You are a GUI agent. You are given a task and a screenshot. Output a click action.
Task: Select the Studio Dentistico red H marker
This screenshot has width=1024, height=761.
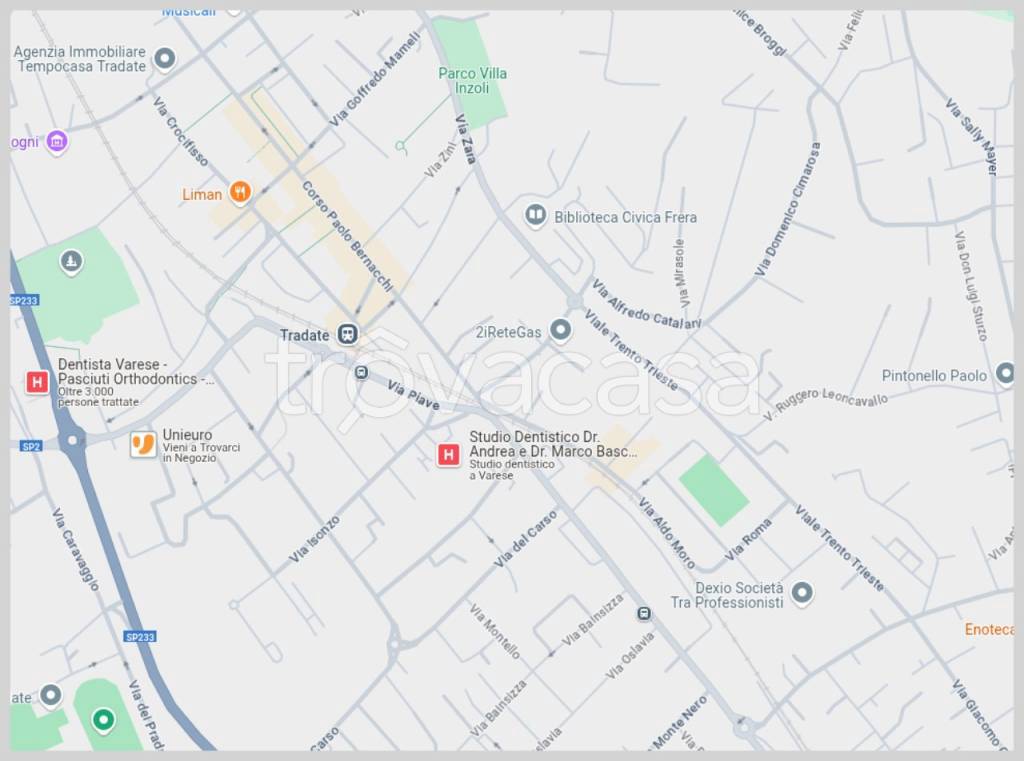pos(448,455)
